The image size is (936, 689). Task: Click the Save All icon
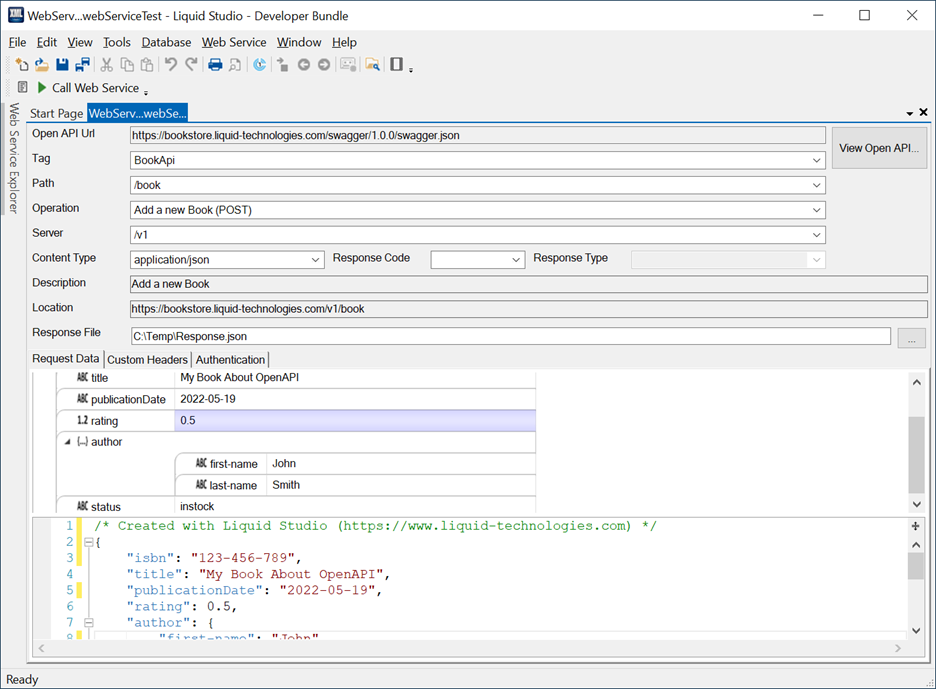(82, 65)
